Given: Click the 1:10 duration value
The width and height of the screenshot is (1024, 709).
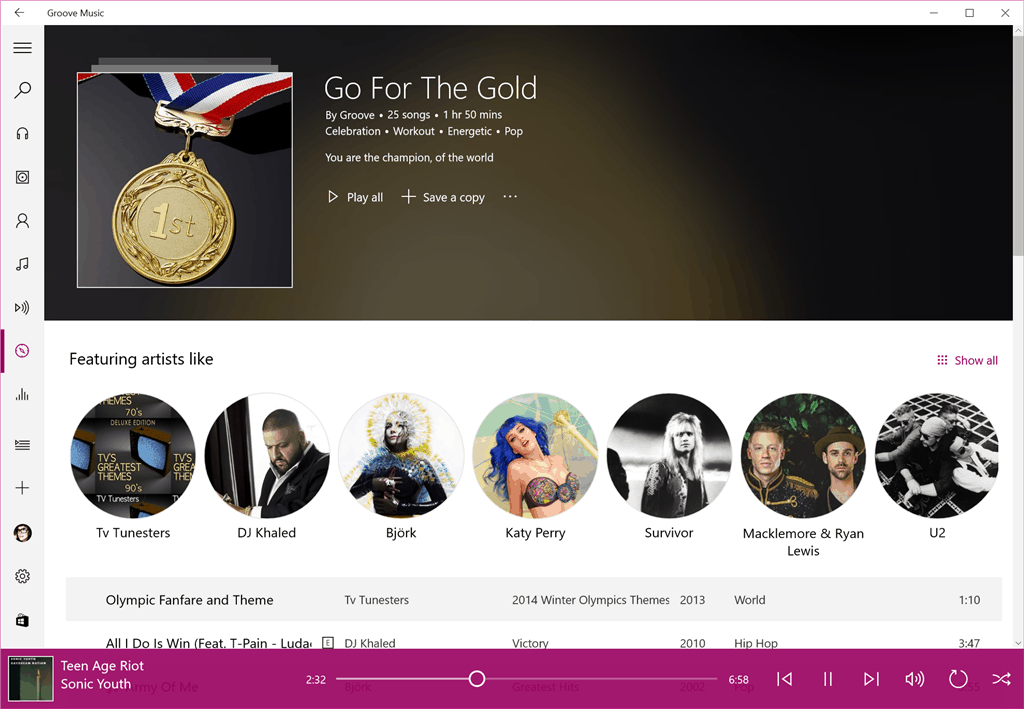Looking at the screenshot, I should click(969, 600).
